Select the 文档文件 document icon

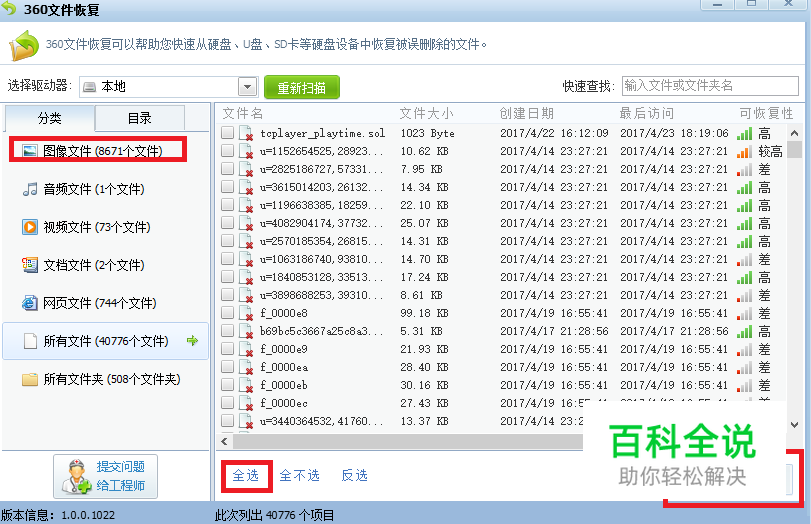30,265
